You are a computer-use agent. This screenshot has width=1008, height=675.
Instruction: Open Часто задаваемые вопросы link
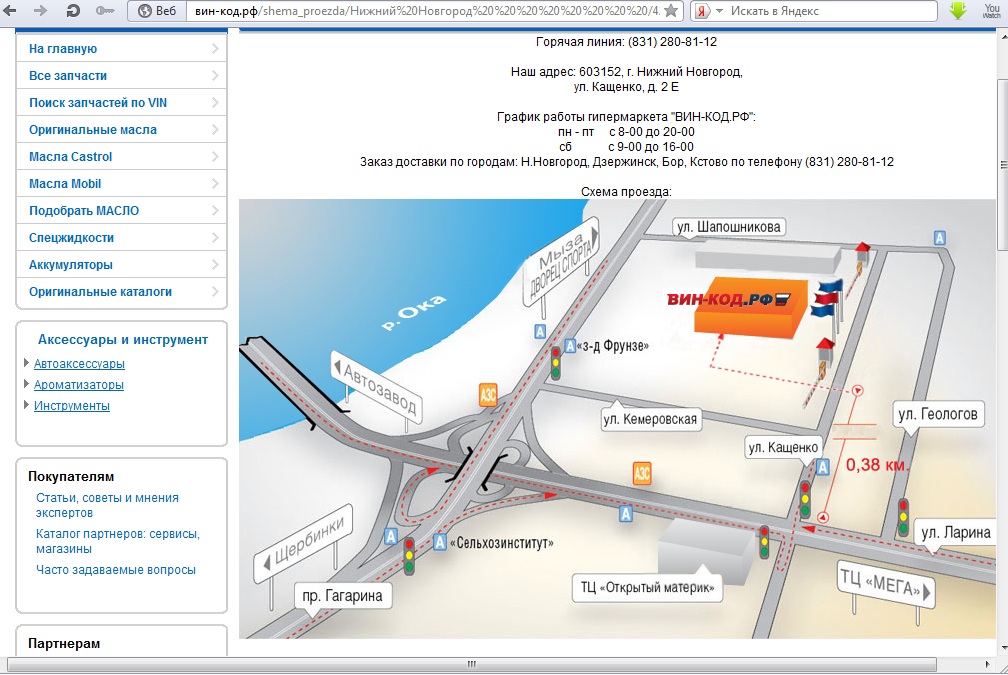[x=116, y=570]
